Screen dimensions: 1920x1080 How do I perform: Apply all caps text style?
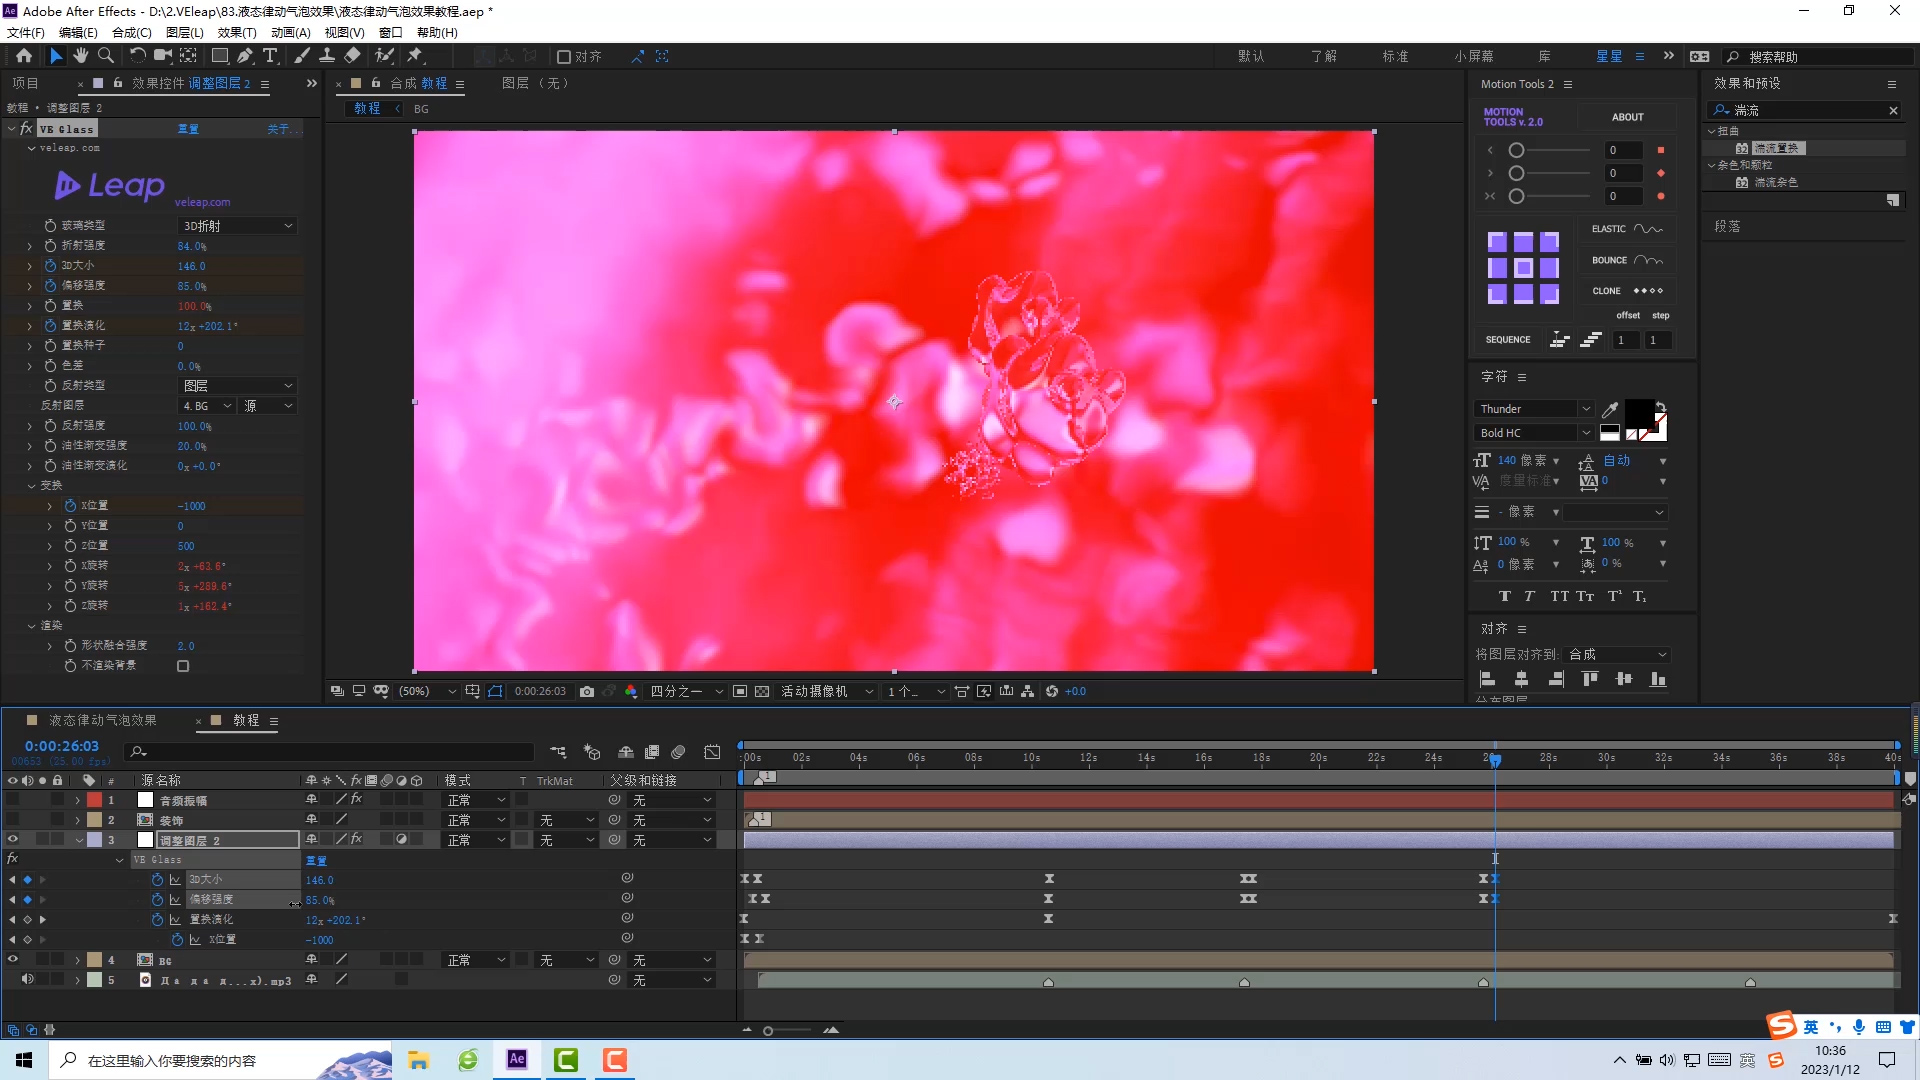(x=1559, y=596)
